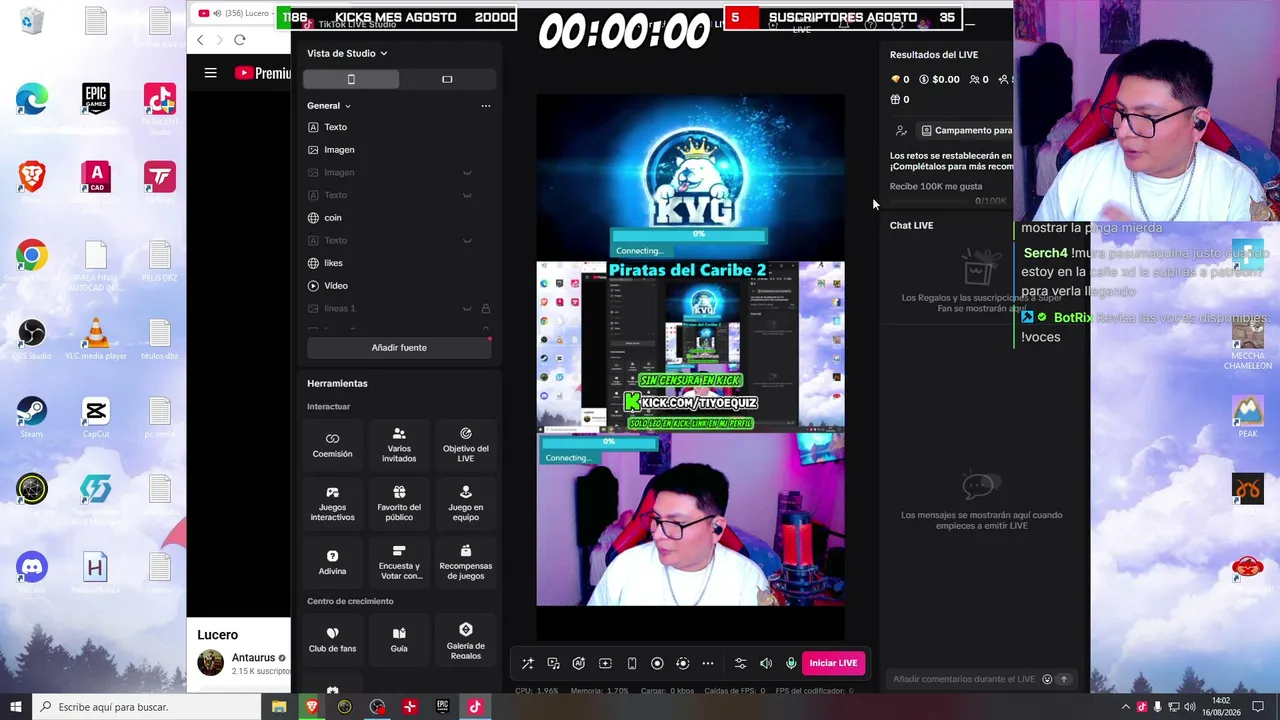The height and width of the screenshot is (720, 1280).
Task: Open Club de fans tile
Action: (x=332, y=639)
